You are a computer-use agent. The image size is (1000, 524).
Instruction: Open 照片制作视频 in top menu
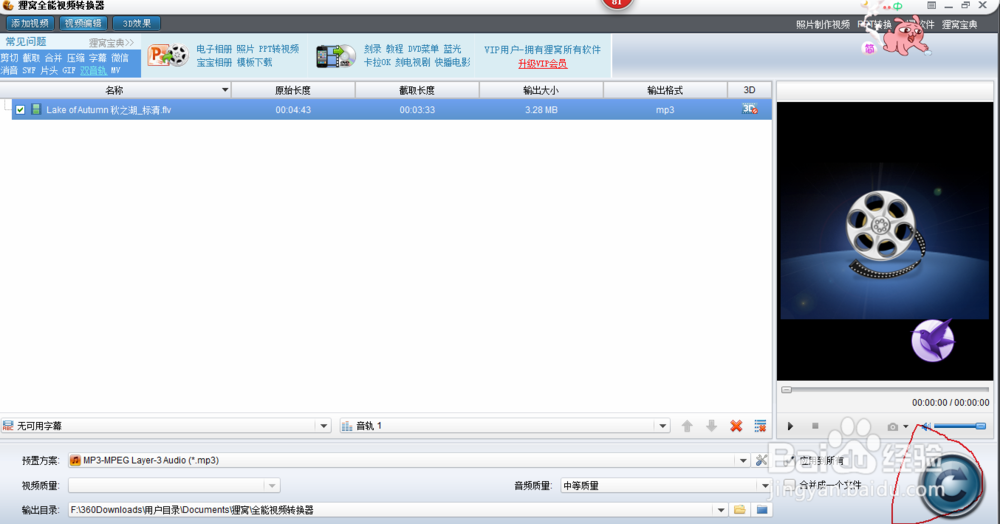click(823, 24)
